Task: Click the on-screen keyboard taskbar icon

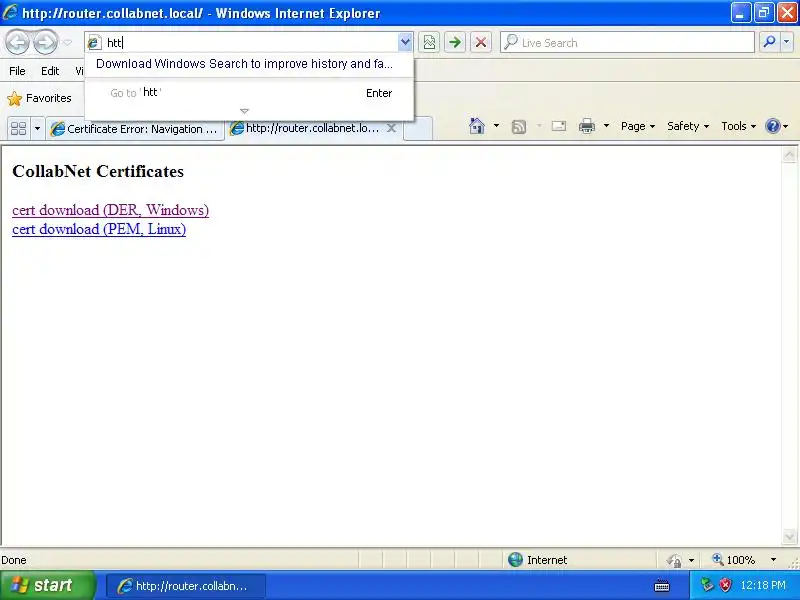Action: click(x=662, y=586)
